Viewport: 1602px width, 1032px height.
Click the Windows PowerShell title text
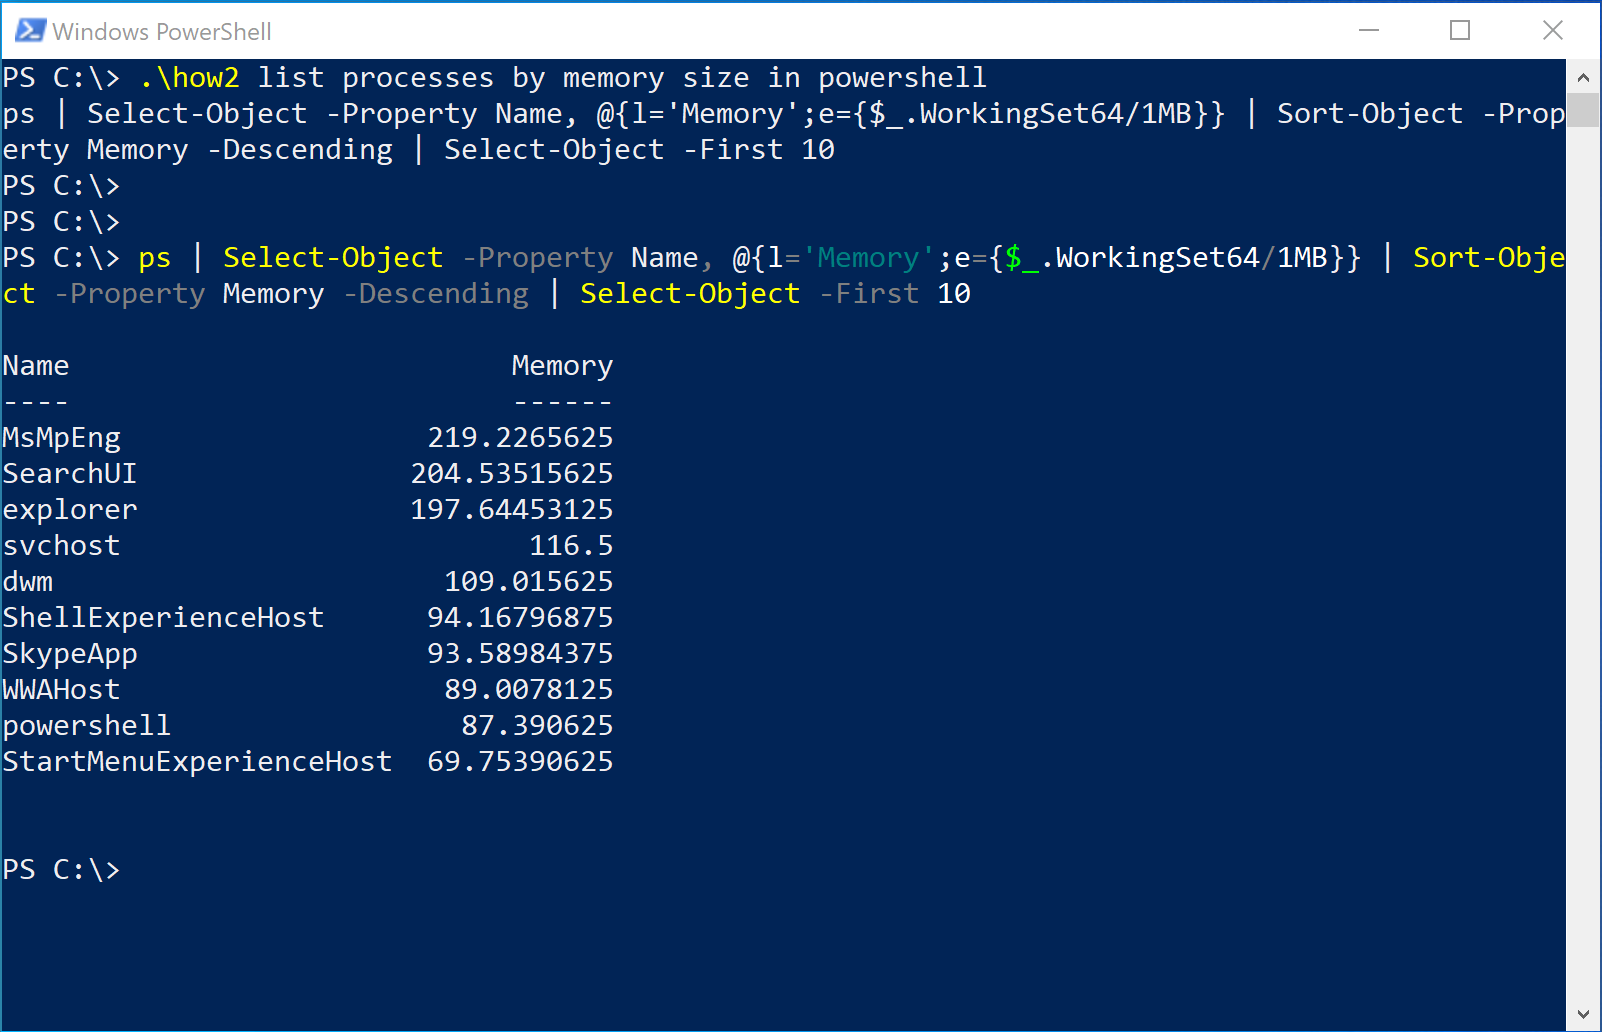(x=162, y=32)
